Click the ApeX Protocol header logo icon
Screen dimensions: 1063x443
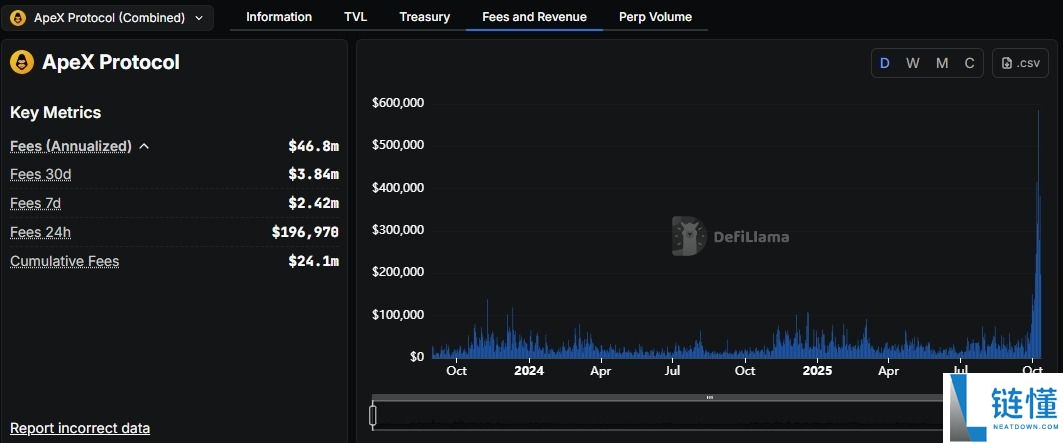click(22, 62)
